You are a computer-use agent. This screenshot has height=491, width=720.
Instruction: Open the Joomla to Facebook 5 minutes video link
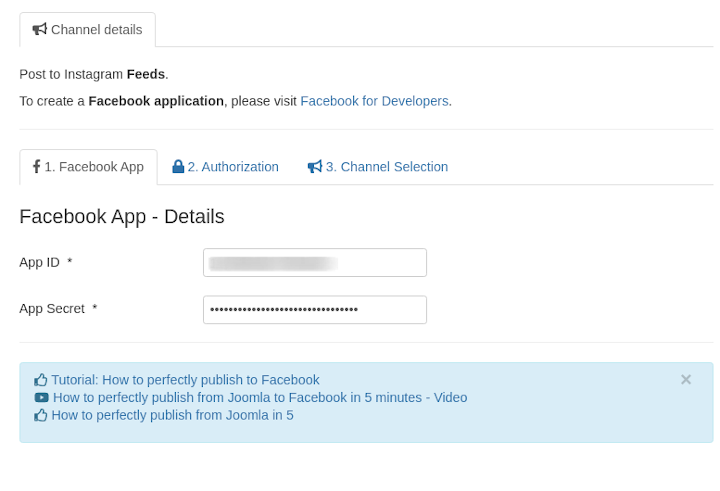[260, 397]
